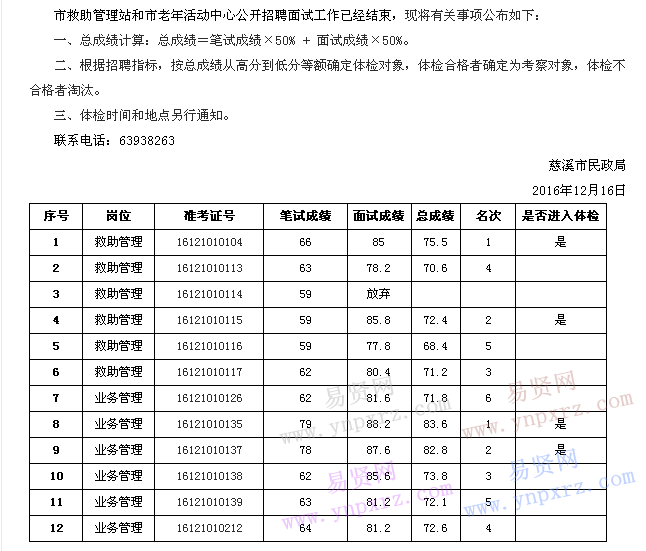Viewport: 646px width, 551px height.
Task: Click written score 64
Action: 305,528
